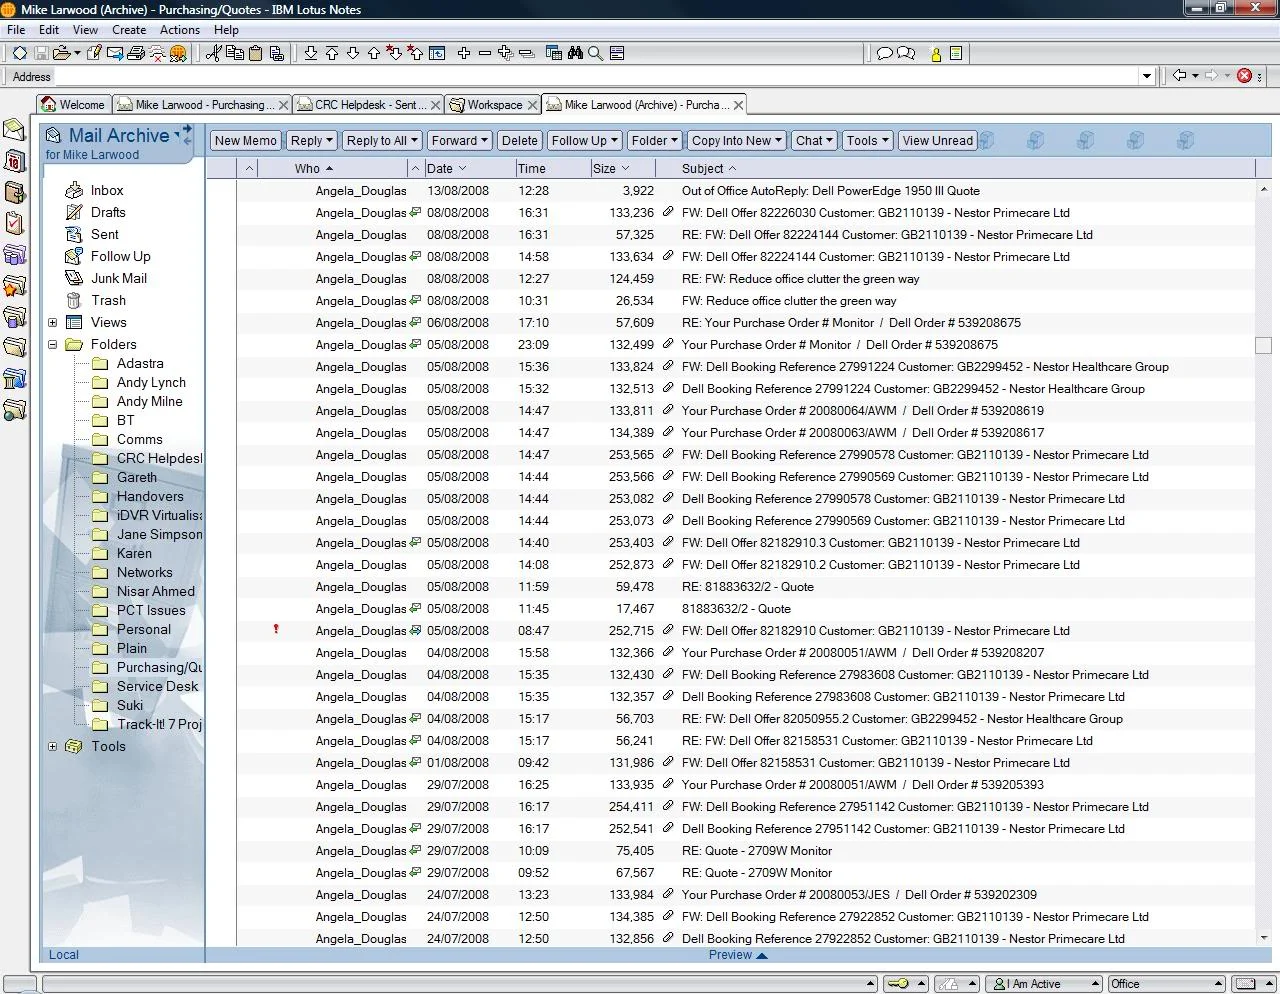The height and width of the screenshot is (994, 1280).
Task: Sort by the Date column header
Action: [469, 169]
